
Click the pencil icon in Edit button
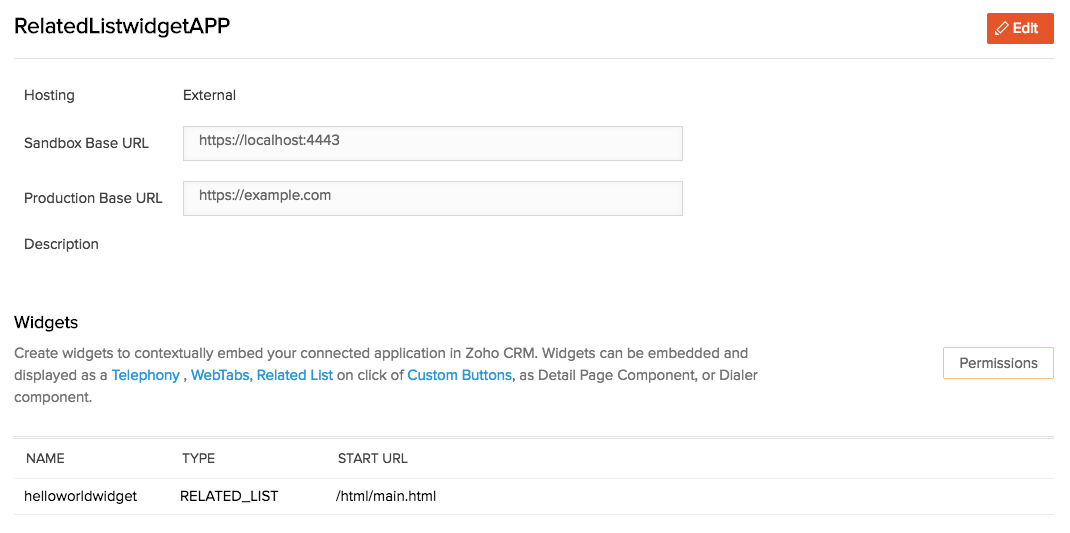coord(1001,29)
